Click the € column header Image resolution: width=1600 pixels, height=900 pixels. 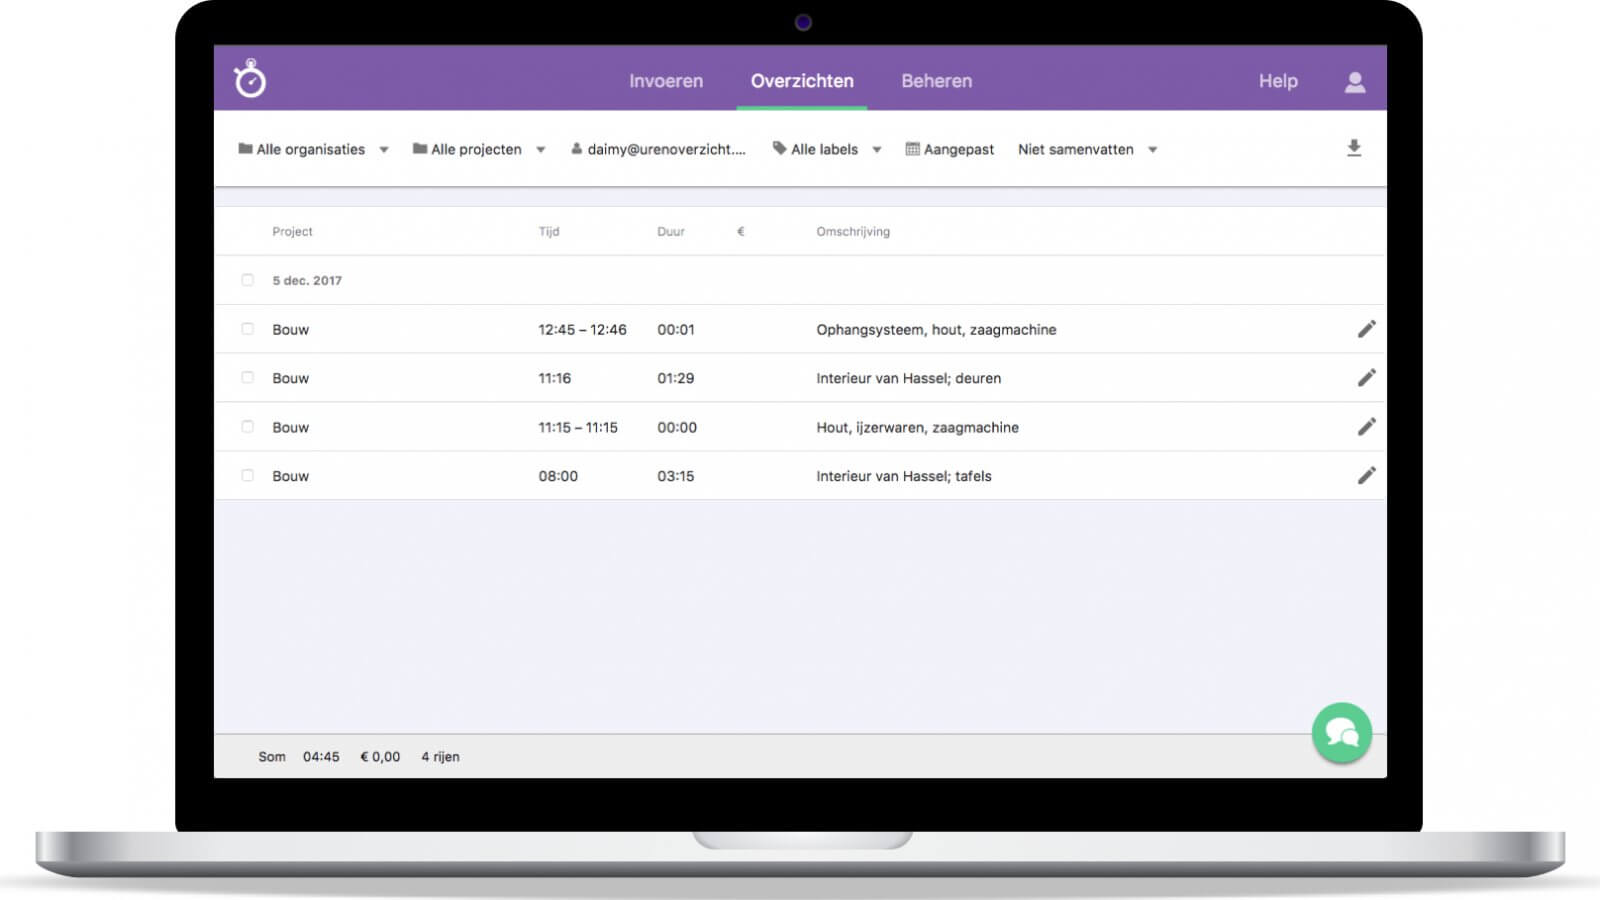pyautogui.click(x=741, y=231)
